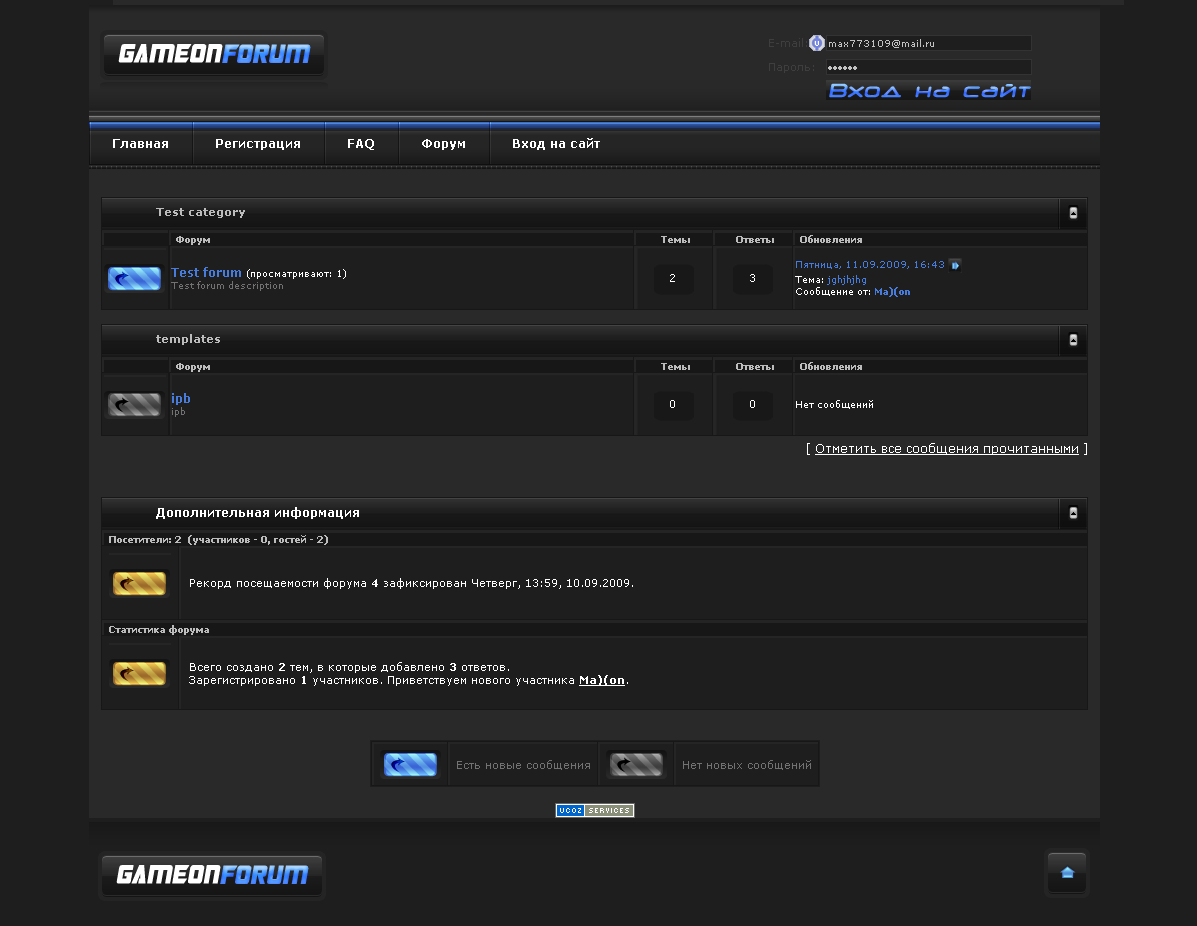Open the Ma)(on member profile link in statistics
This screenshot has width=1197, height=926.
602,680
